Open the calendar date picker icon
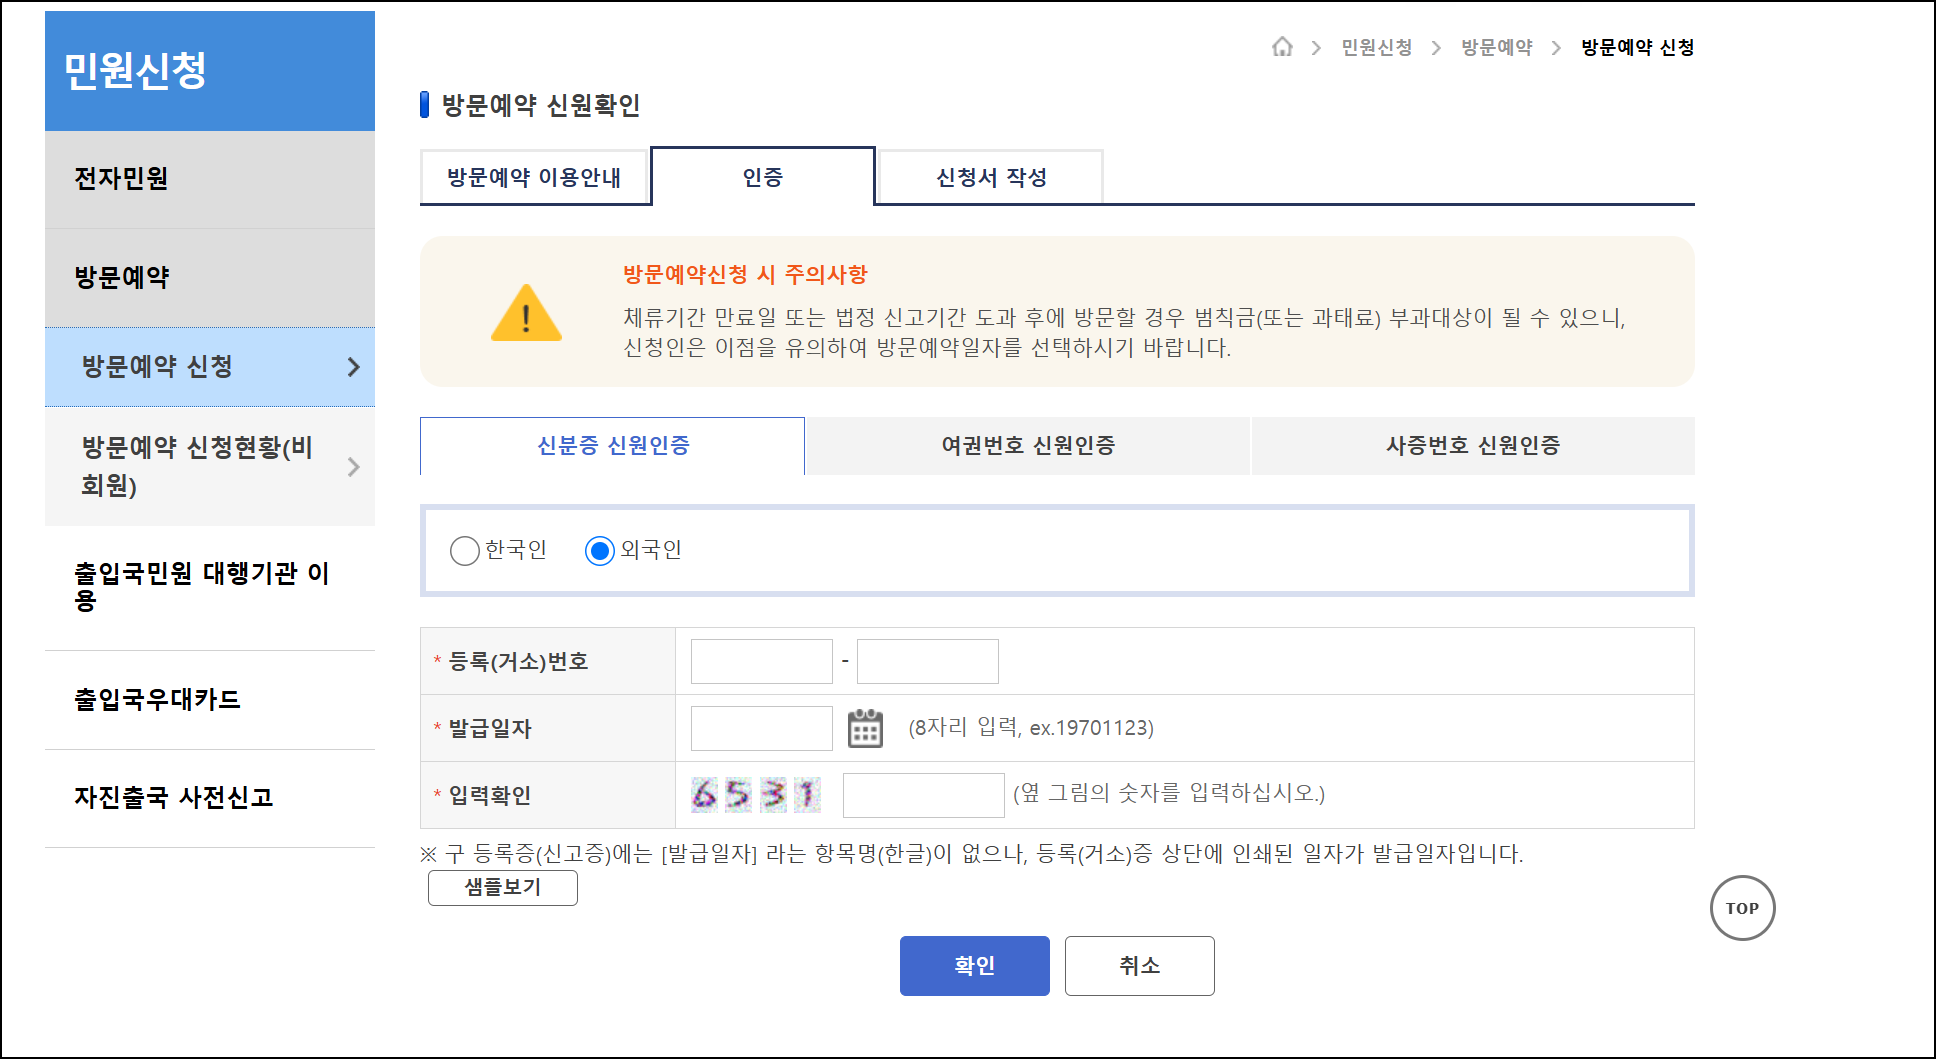This screenshot has width=1936, height=1059. tap(865, 728)
